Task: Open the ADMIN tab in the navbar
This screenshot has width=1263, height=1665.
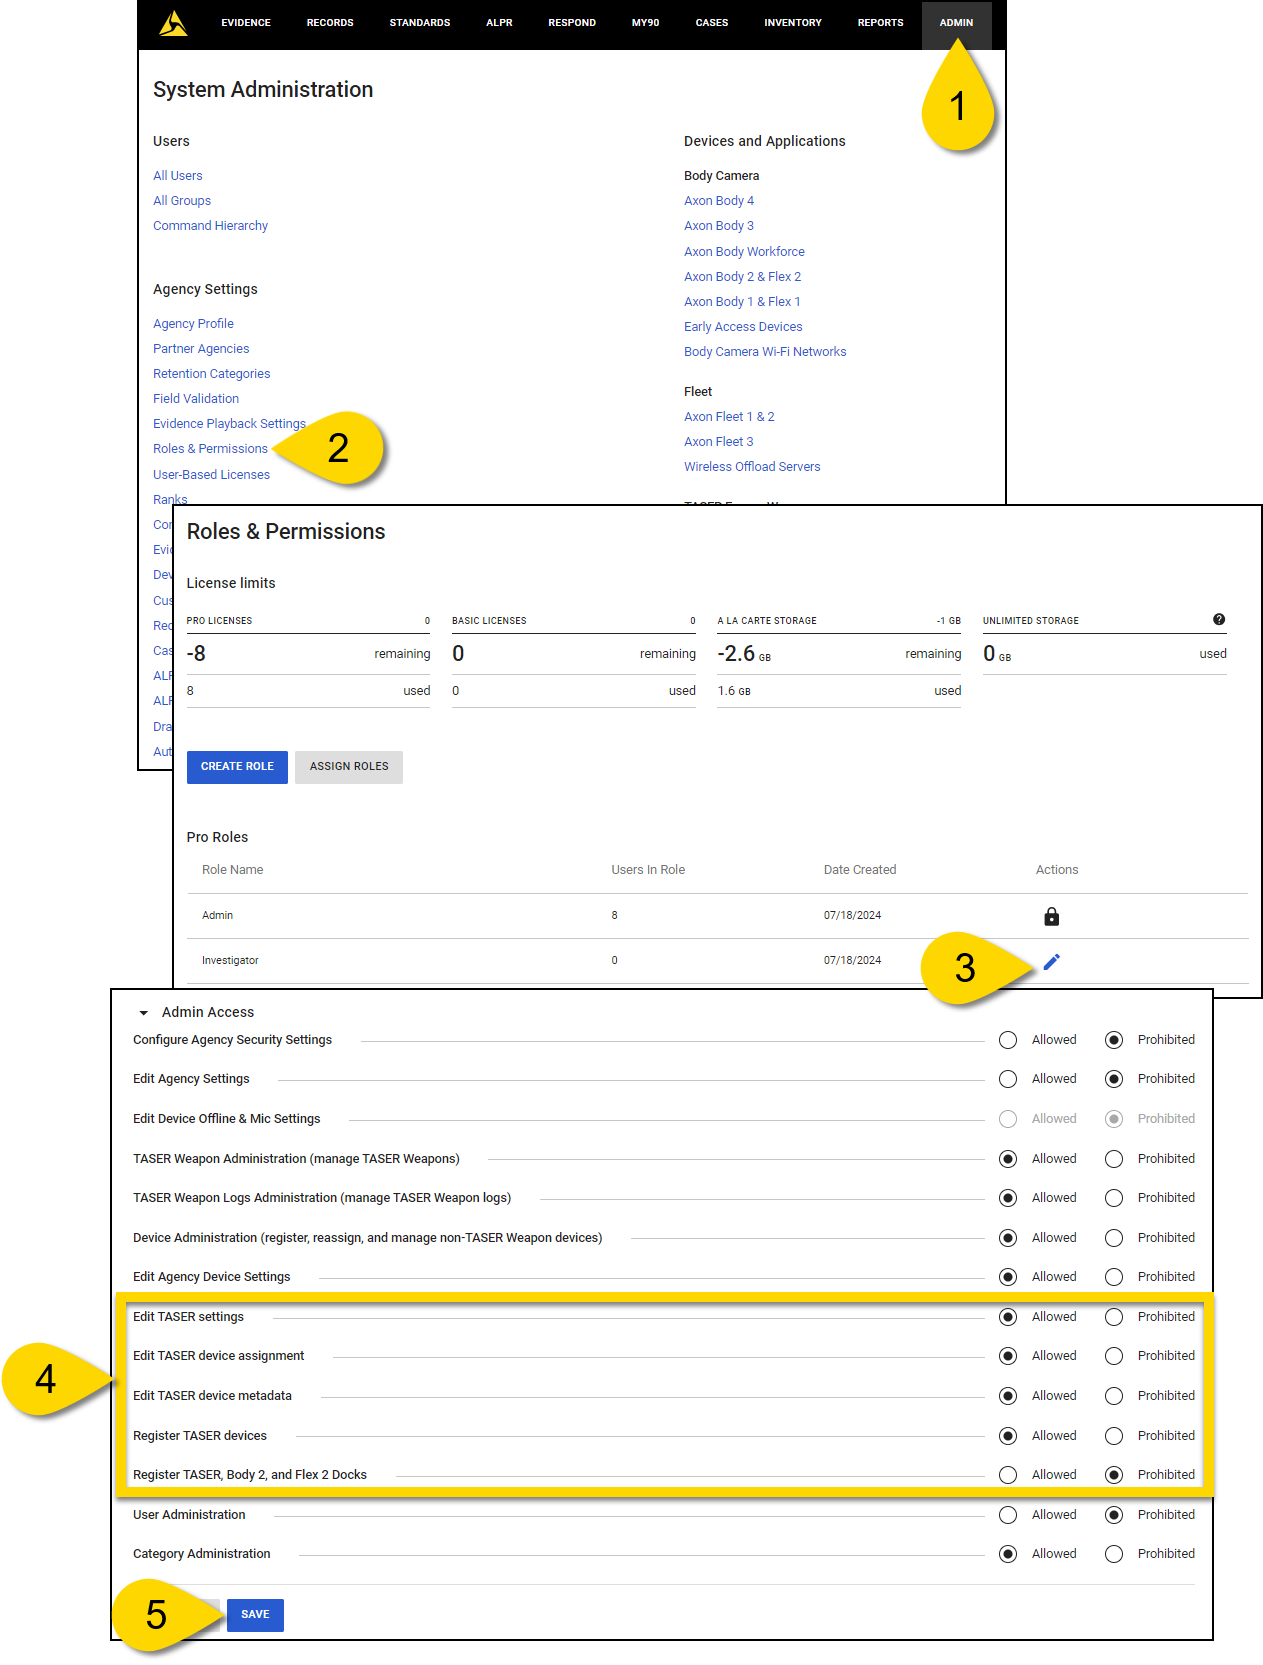Action: 956,23
